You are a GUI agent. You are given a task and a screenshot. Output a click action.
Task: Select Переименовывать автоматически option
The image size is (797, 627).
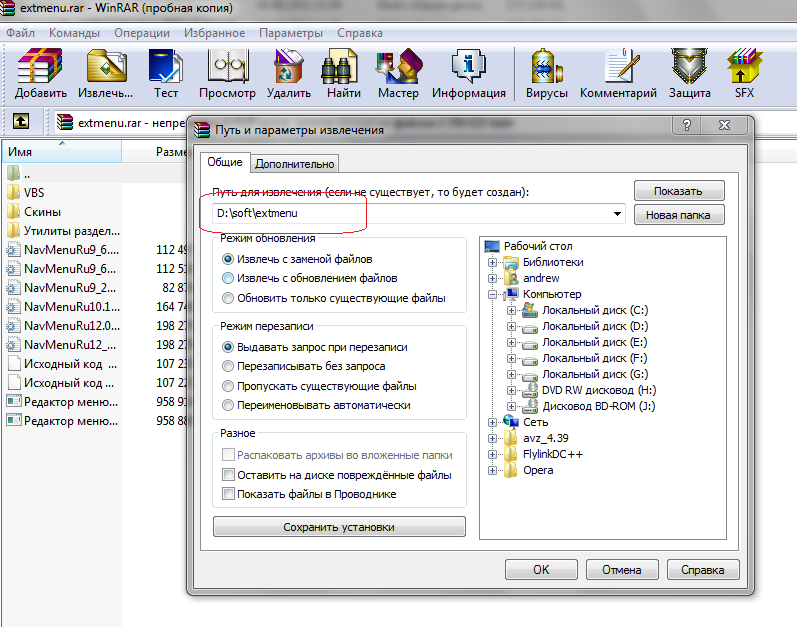click(x=316, y=405)
